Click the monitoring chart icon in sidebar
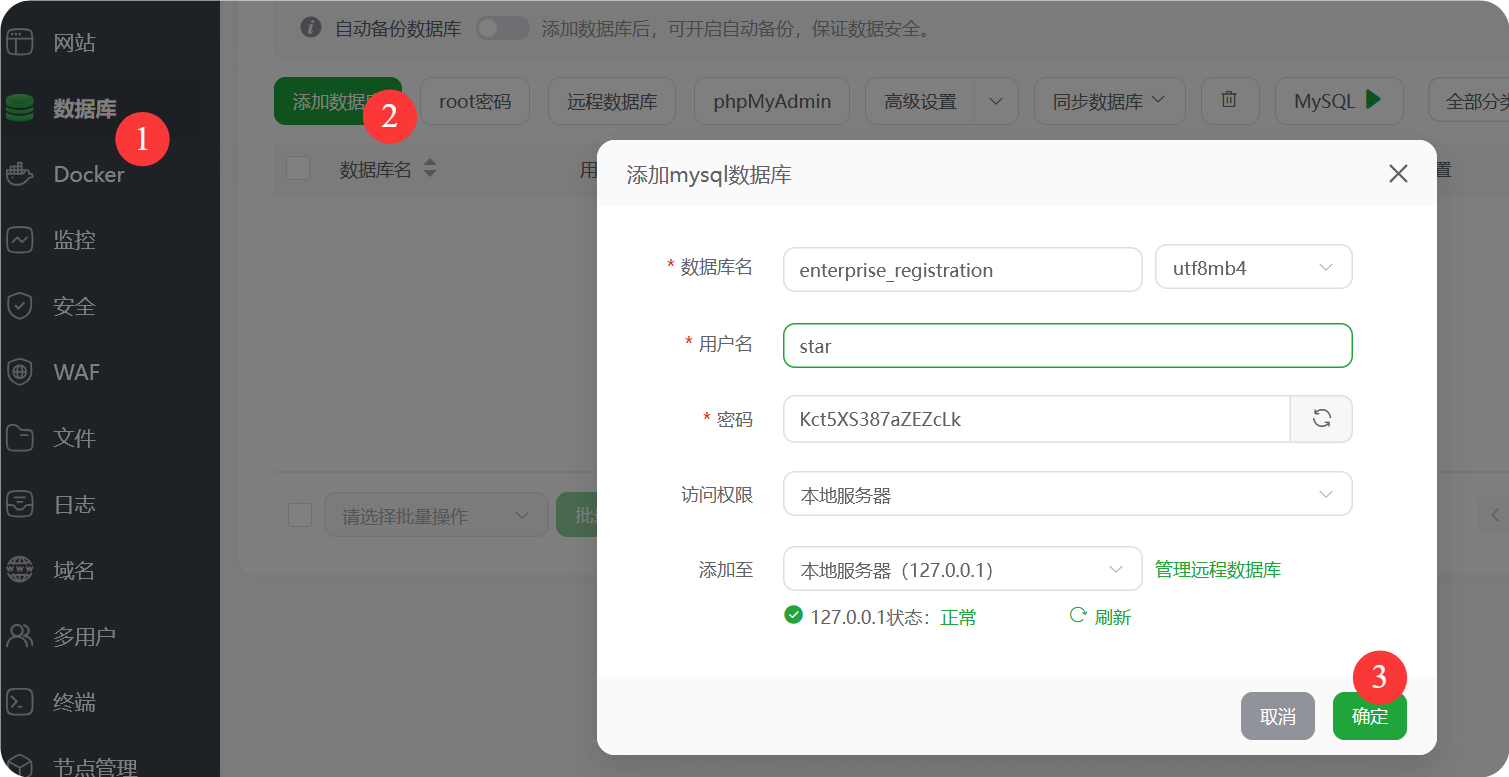 20,240
